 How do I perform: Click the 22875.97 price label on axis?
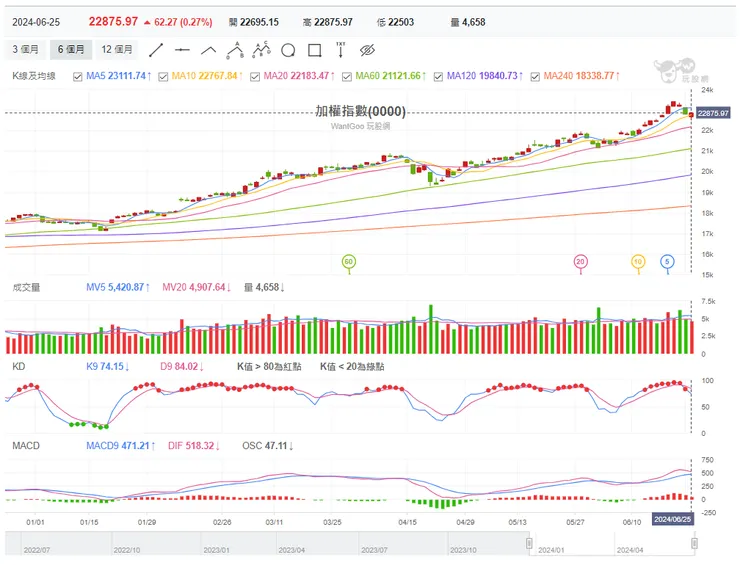coord(713,113)
